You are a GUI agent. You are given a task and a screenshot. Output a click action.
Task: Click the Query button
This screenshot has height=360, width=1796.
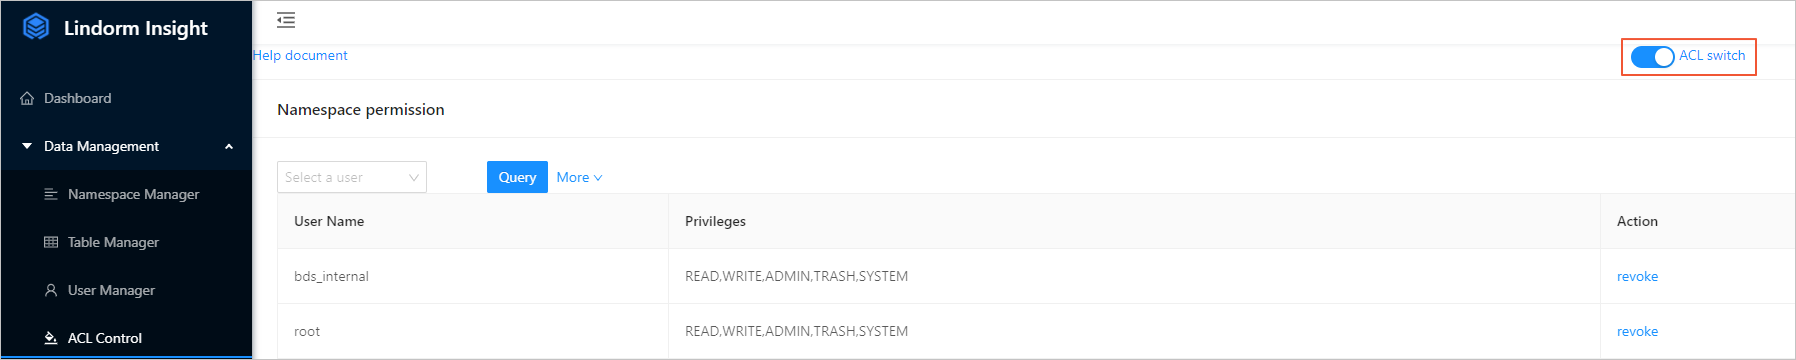tap(517, 177)
